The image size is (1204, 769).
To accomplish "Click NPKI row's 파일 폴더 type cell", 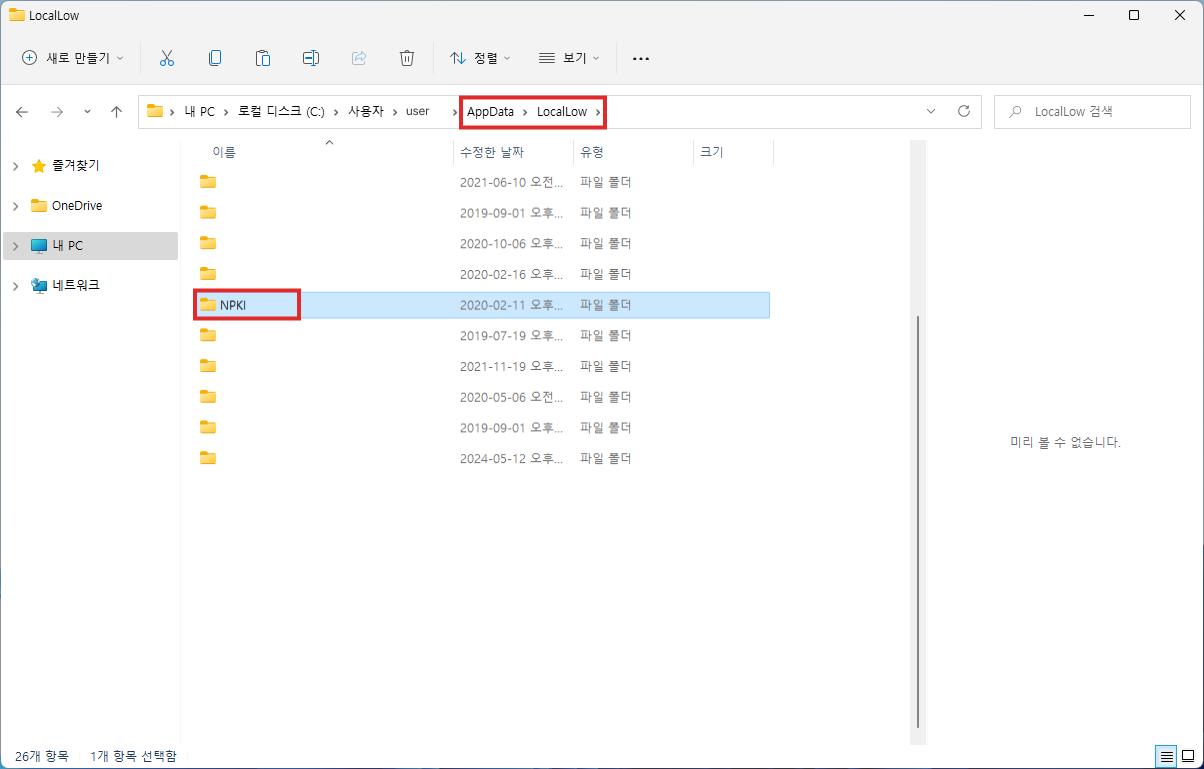I will click(x=605, y=305).
